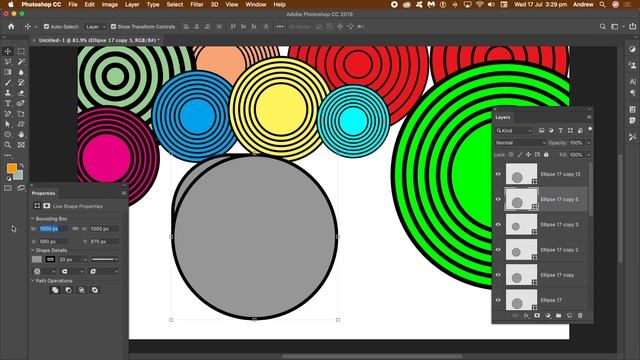Click the Layers panel tab
The width and height of the screenshot is (640, 360).
pos(502,117)
